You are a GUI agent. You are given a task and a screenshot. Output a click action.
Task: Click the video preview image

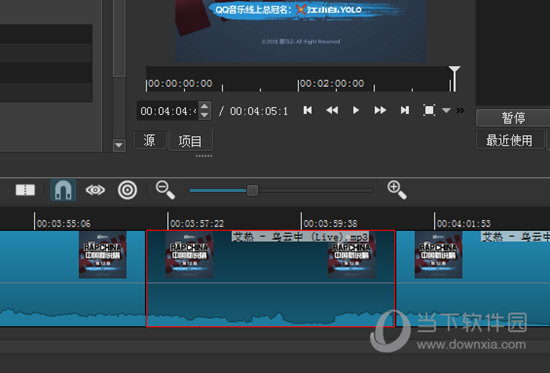click(301, 31)
